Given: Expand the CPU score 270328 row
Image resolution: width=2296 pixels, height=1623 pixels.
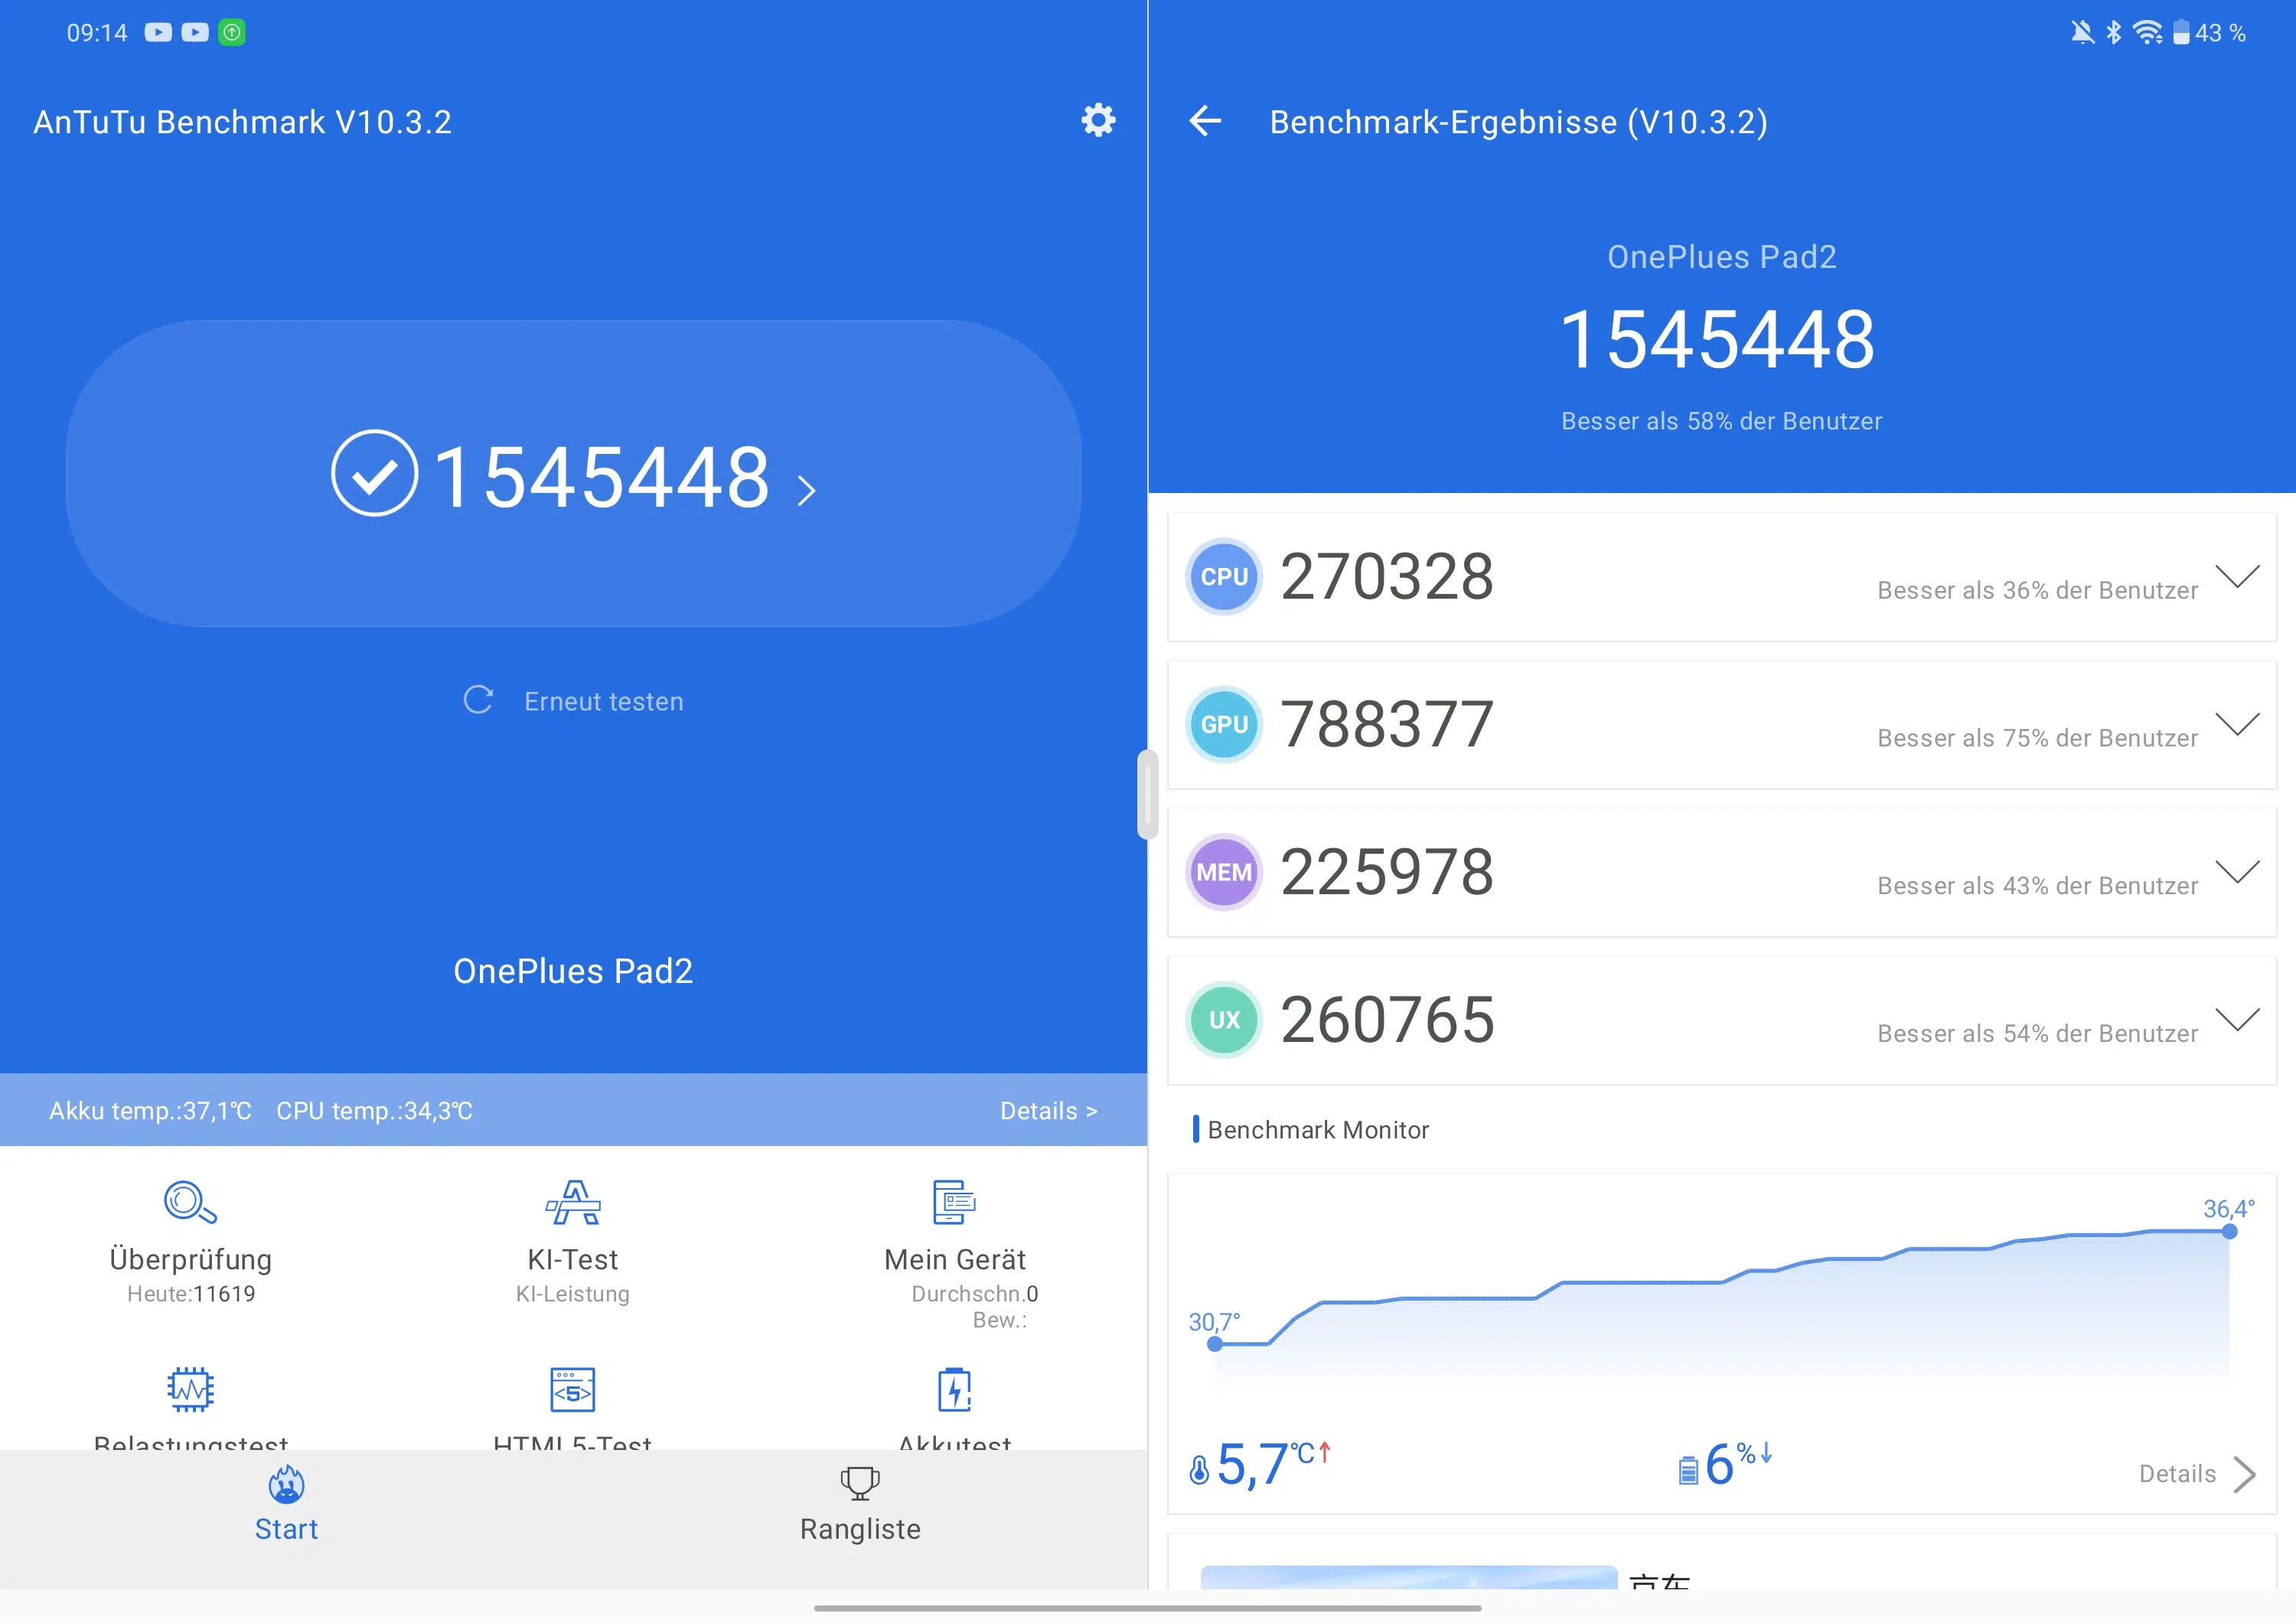Looking at the screenshot, I should (2237, 577).
